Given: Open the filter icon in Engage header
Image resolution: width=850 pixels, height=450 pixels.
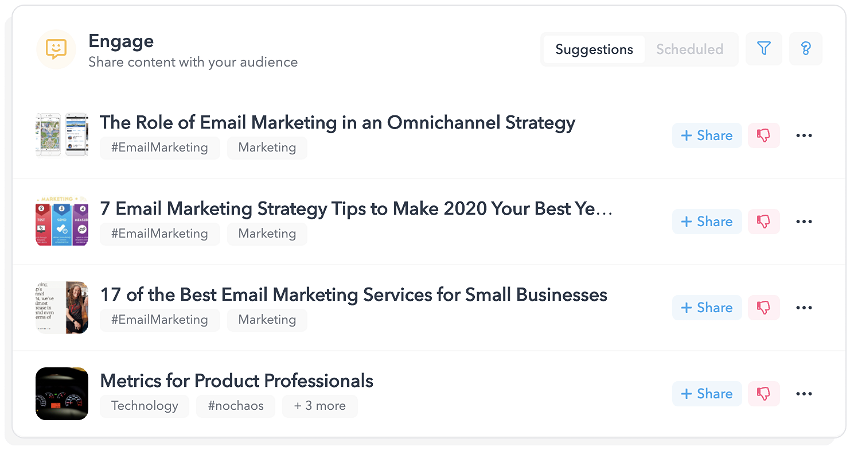Looking at the screenshot, I should (x=764, y=49).
